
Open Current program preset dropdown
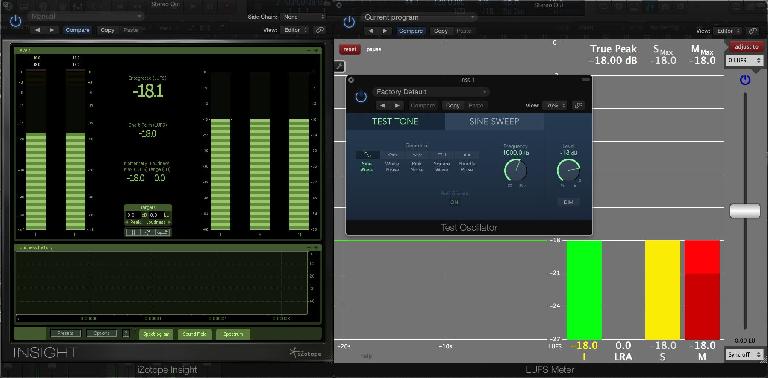point(419,17)
